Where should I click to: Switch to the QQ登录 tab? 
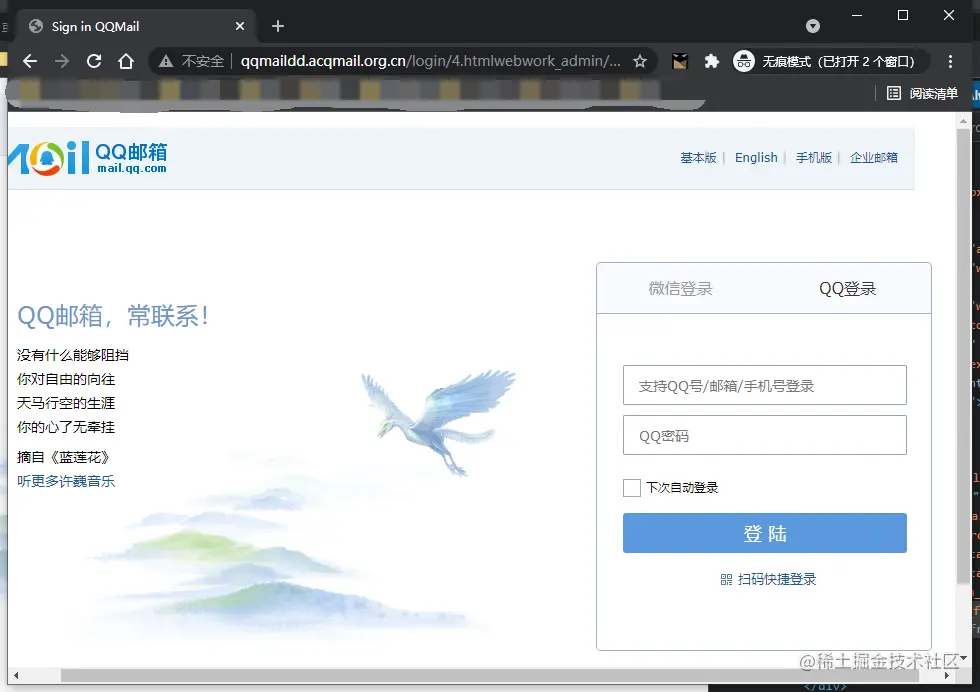tap(848, 289)
